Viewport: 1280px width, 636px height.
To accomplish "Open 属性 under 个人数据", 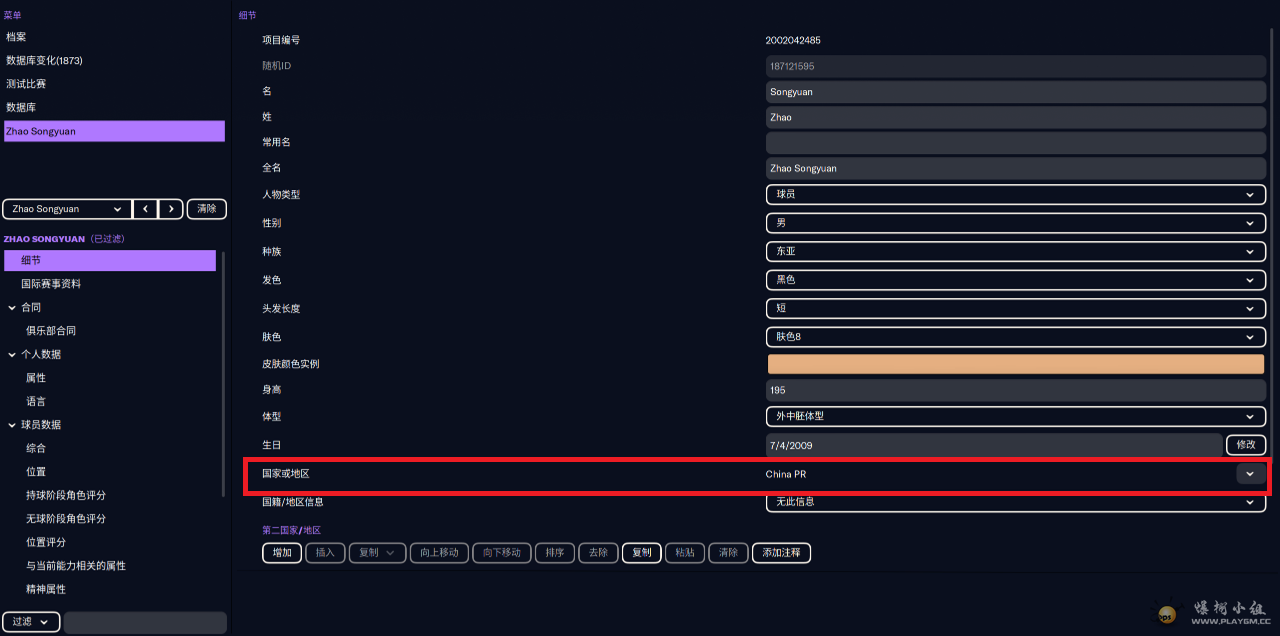I will pos(36,378).
